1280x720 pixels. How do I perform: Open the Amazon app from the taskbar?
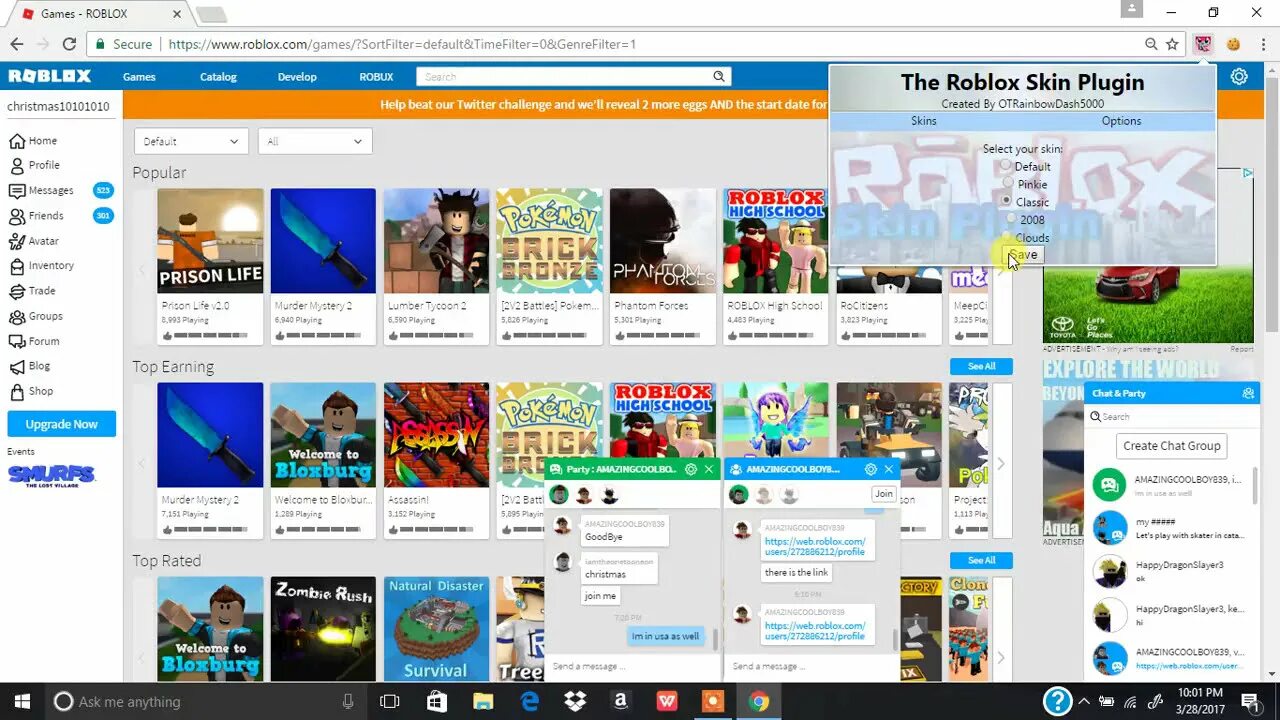point(621,701)
